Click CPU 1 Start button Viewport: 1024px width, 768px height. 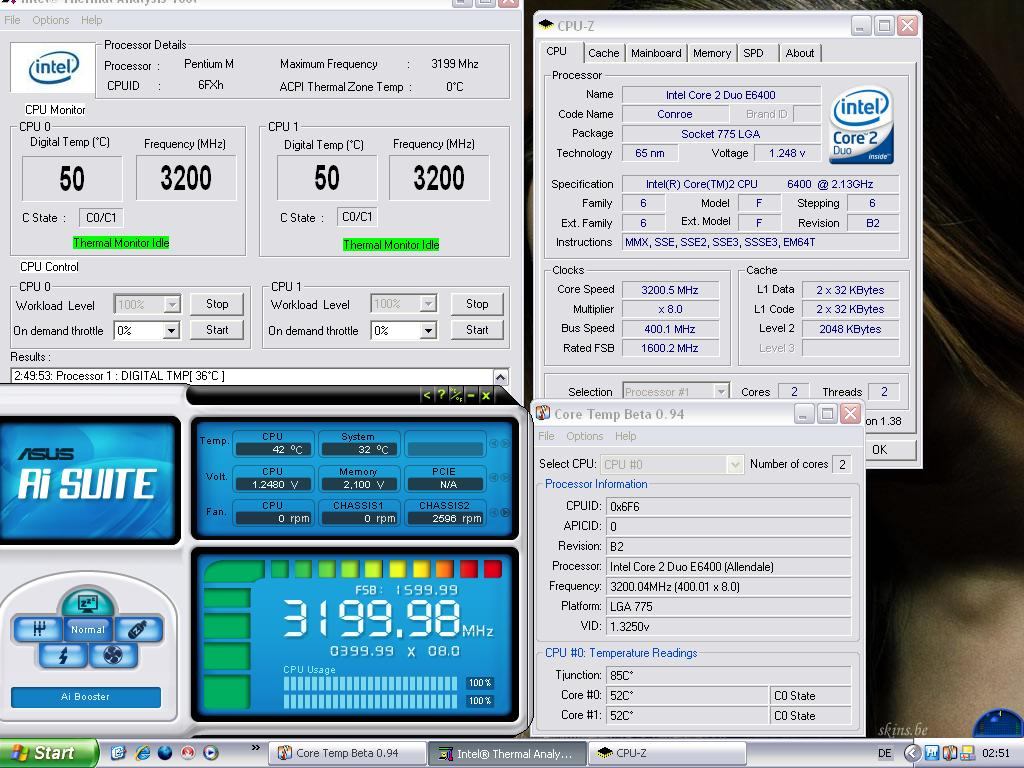pyautogui.click(x=477, y=330)
